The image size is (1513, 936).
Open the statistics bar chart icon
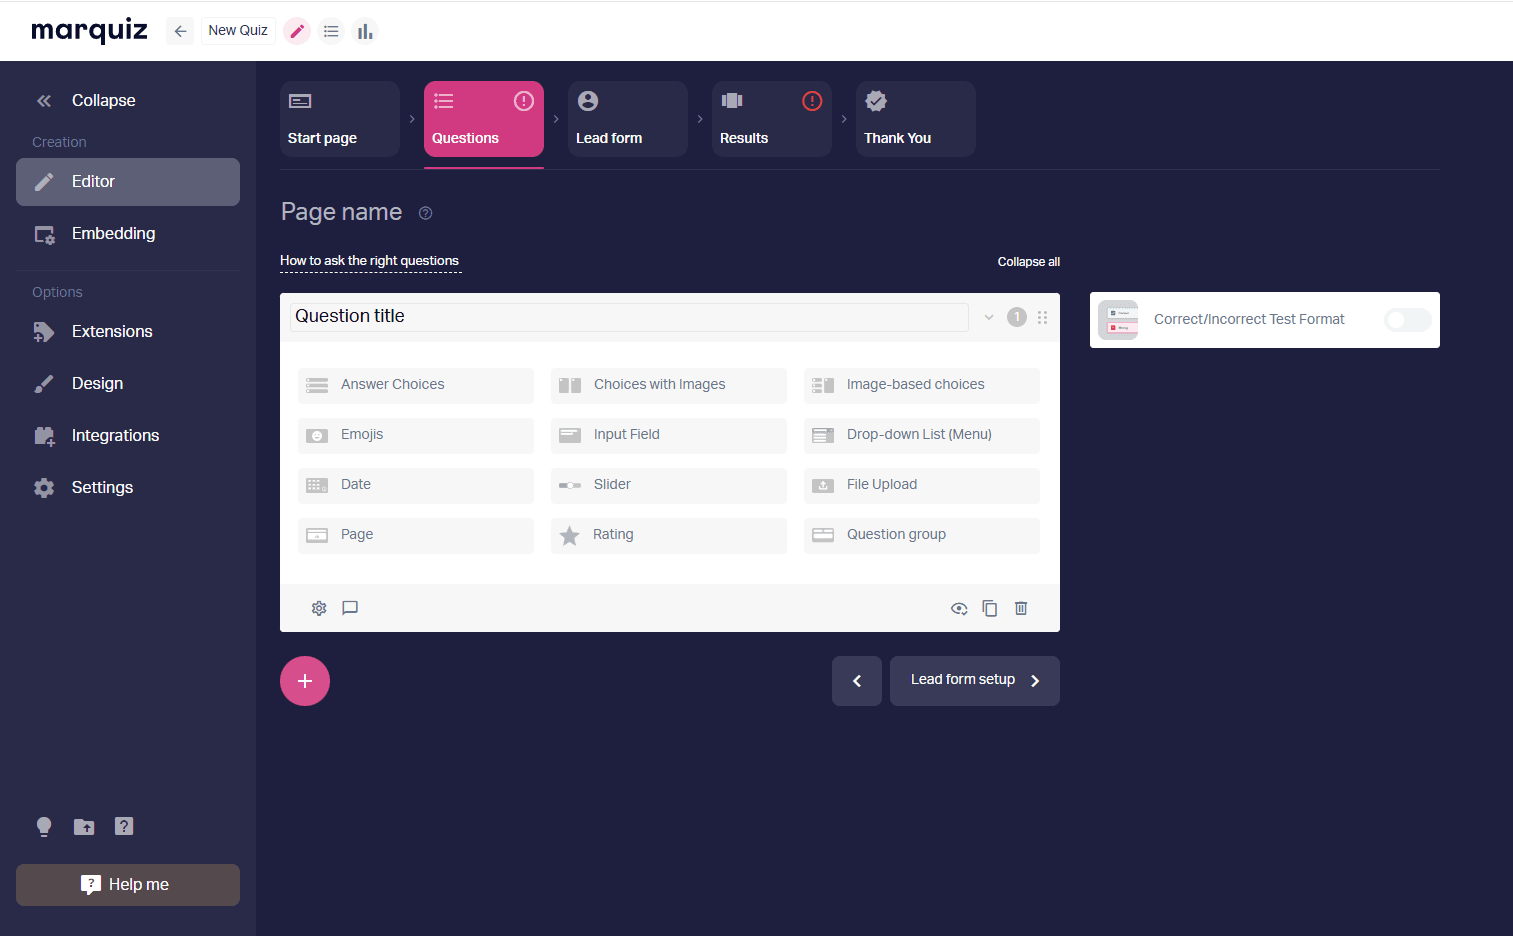point(365,31)
